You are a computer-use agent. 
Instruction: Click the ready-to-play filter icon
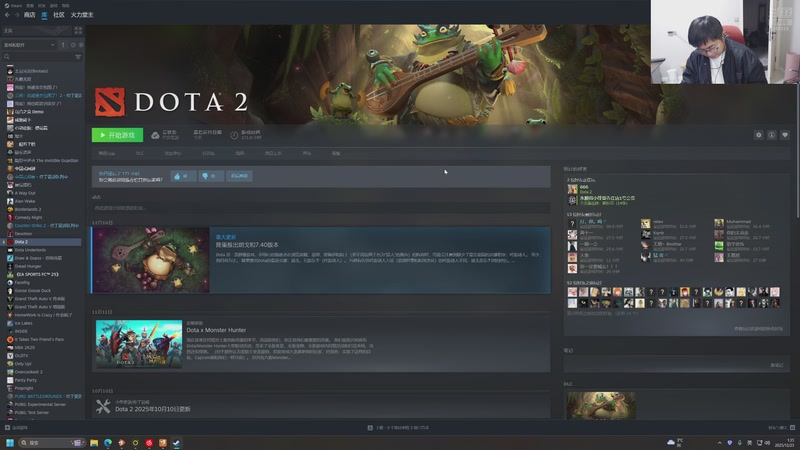tap(81, 45)
